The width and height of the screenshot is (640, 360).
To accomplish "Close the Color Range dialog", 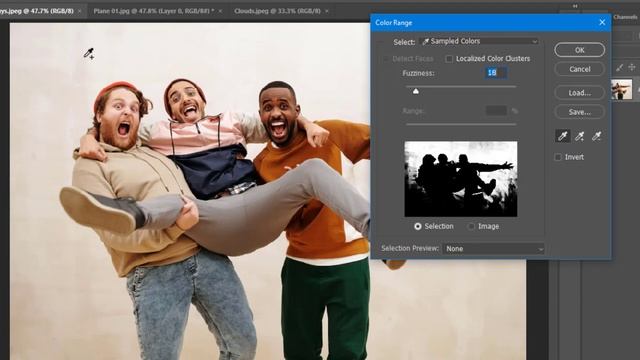I will 602,22.
